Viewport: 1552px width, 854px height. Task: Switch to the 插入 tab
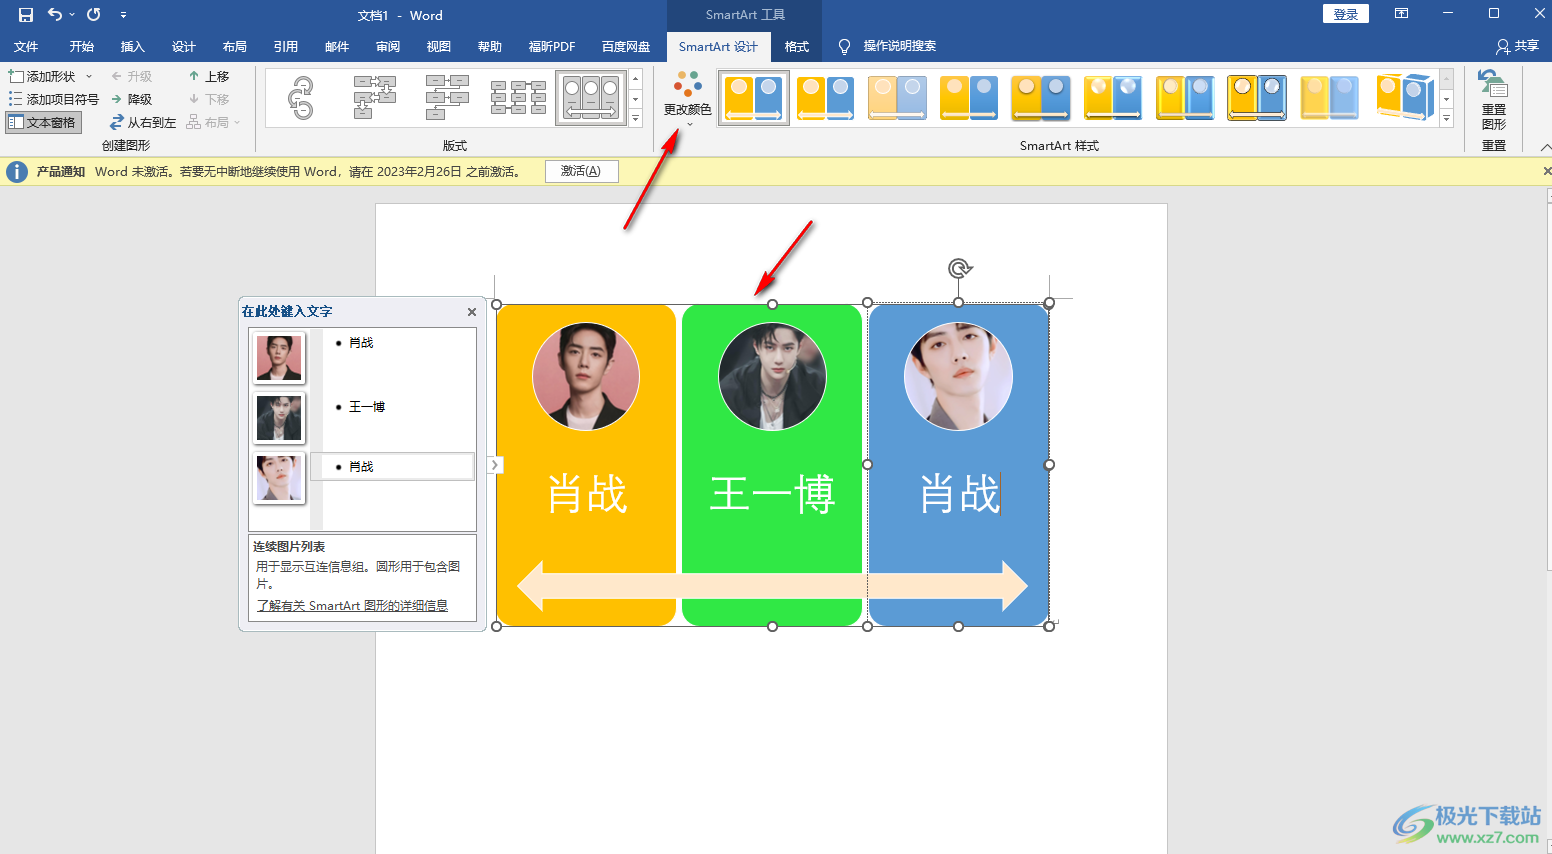[x=133, y=46]
